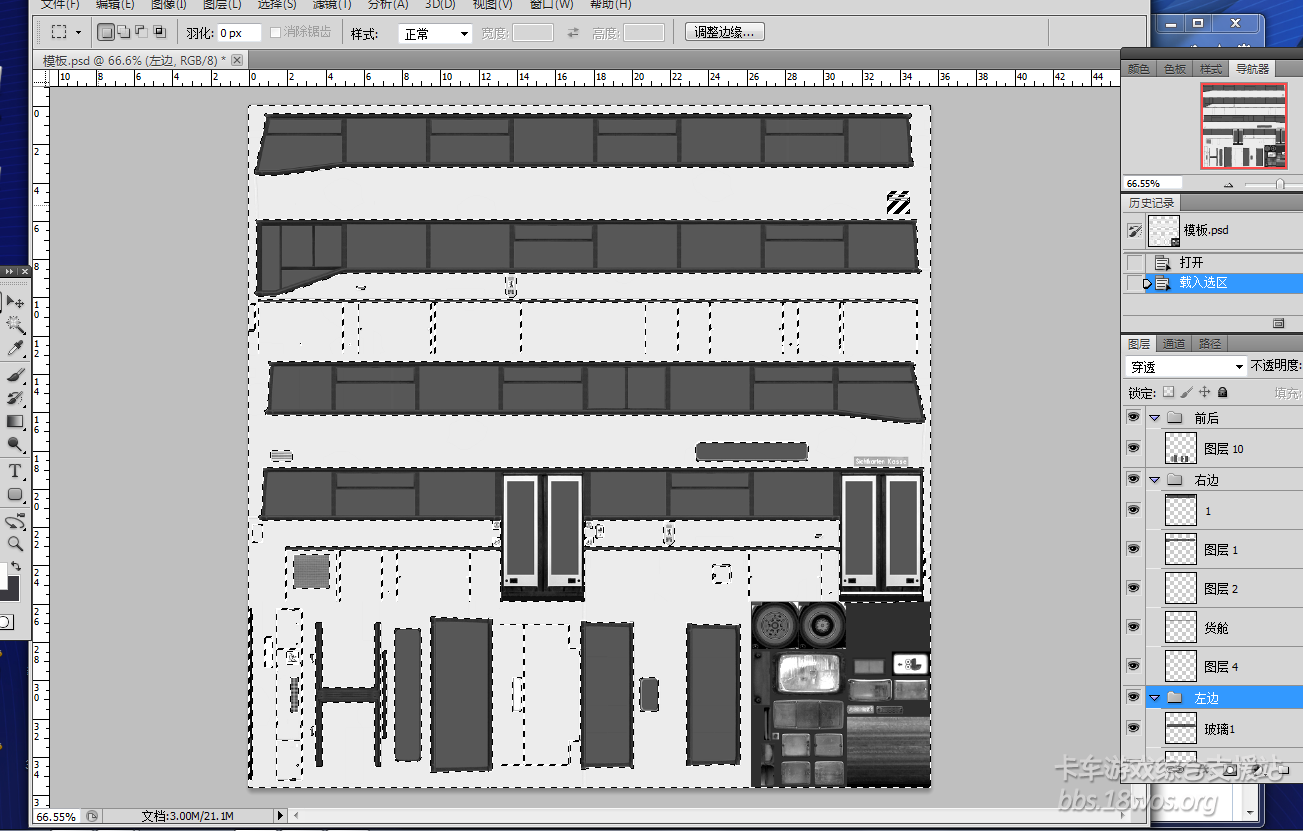
Task: Lock layer position icon
Action: [x=1205, y=393]
